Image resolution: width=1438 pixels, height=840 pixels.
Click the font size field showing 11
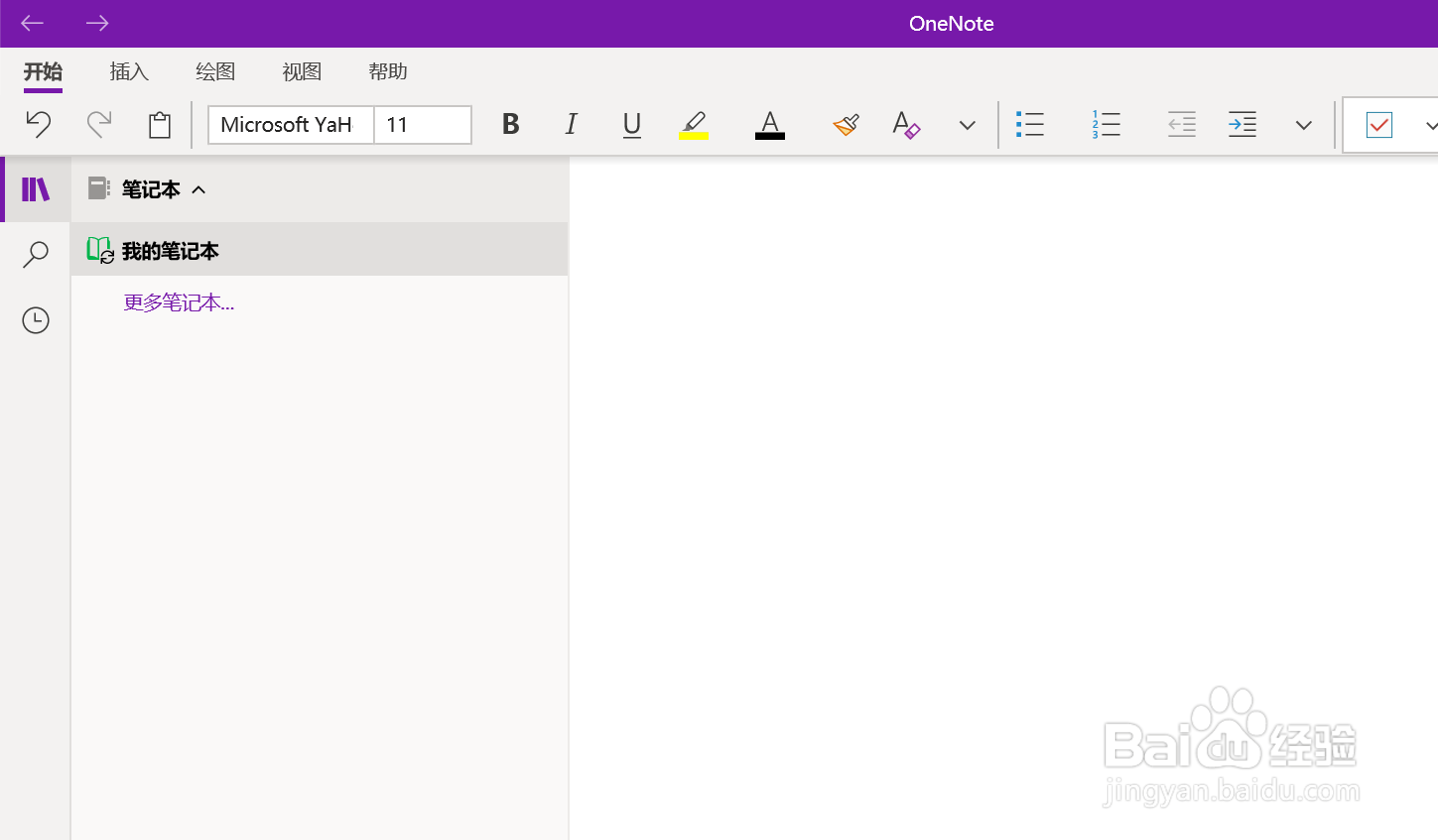423,125
